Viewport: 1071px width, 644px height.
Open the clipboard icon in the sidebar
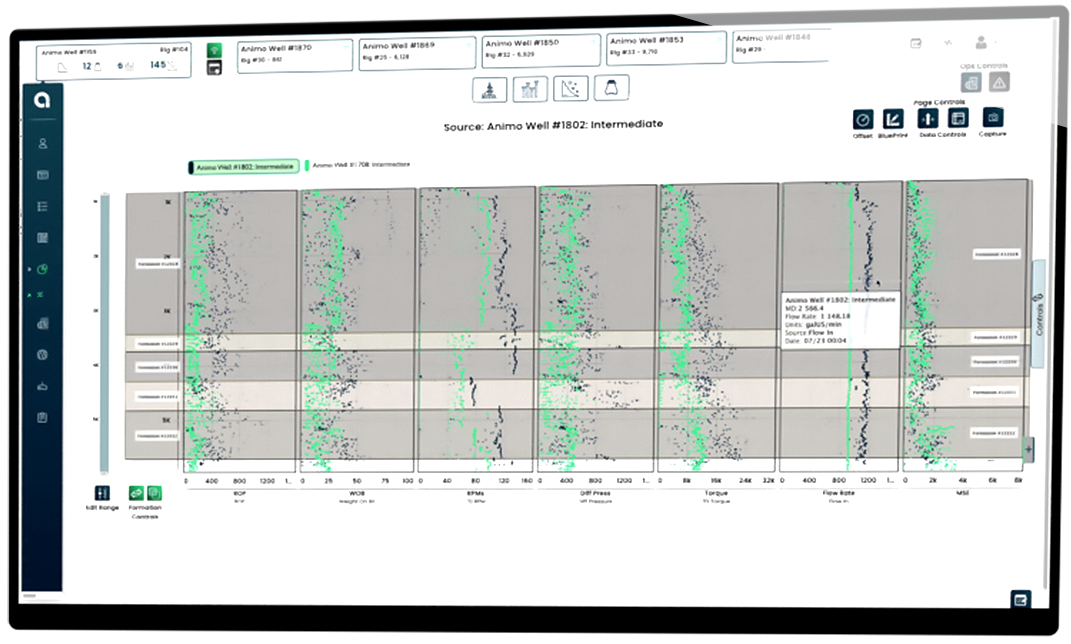43,417
